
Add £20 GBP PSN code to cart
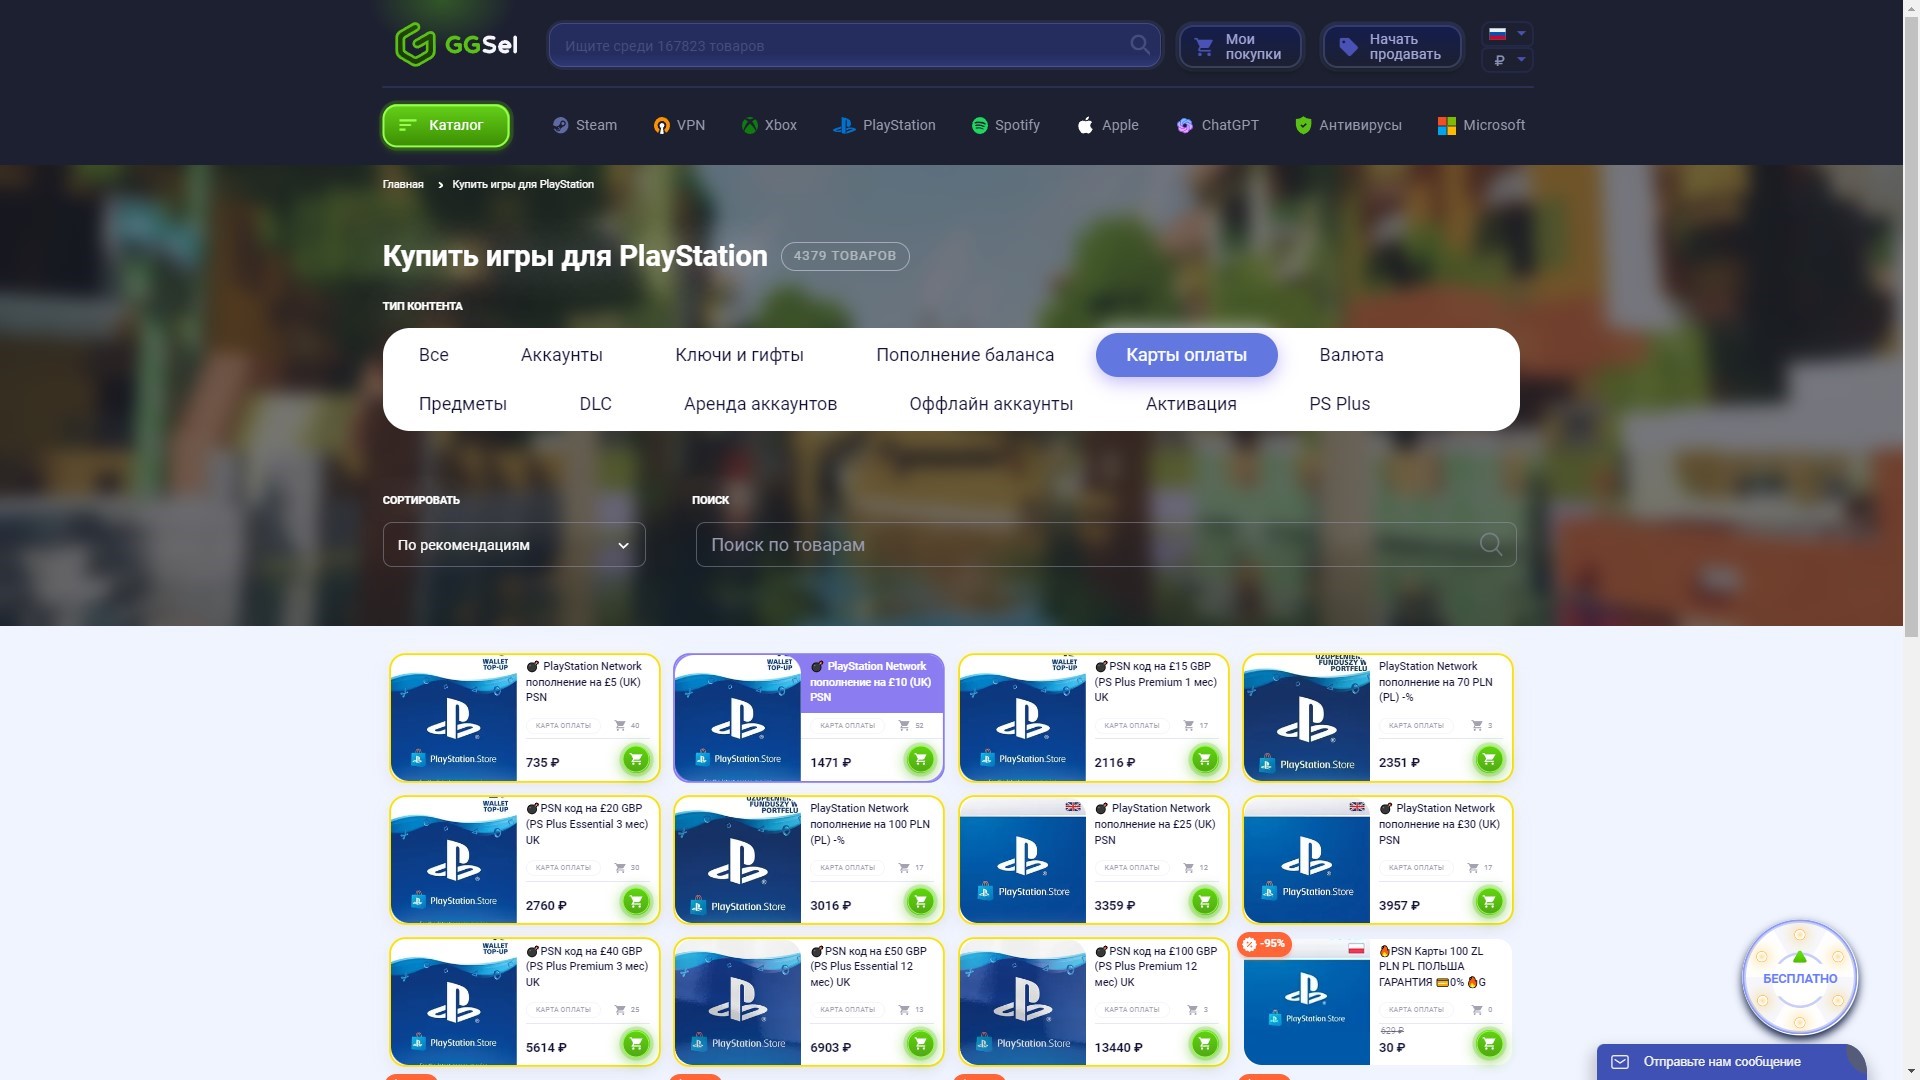pyautogui.click(x=636, y=902)
